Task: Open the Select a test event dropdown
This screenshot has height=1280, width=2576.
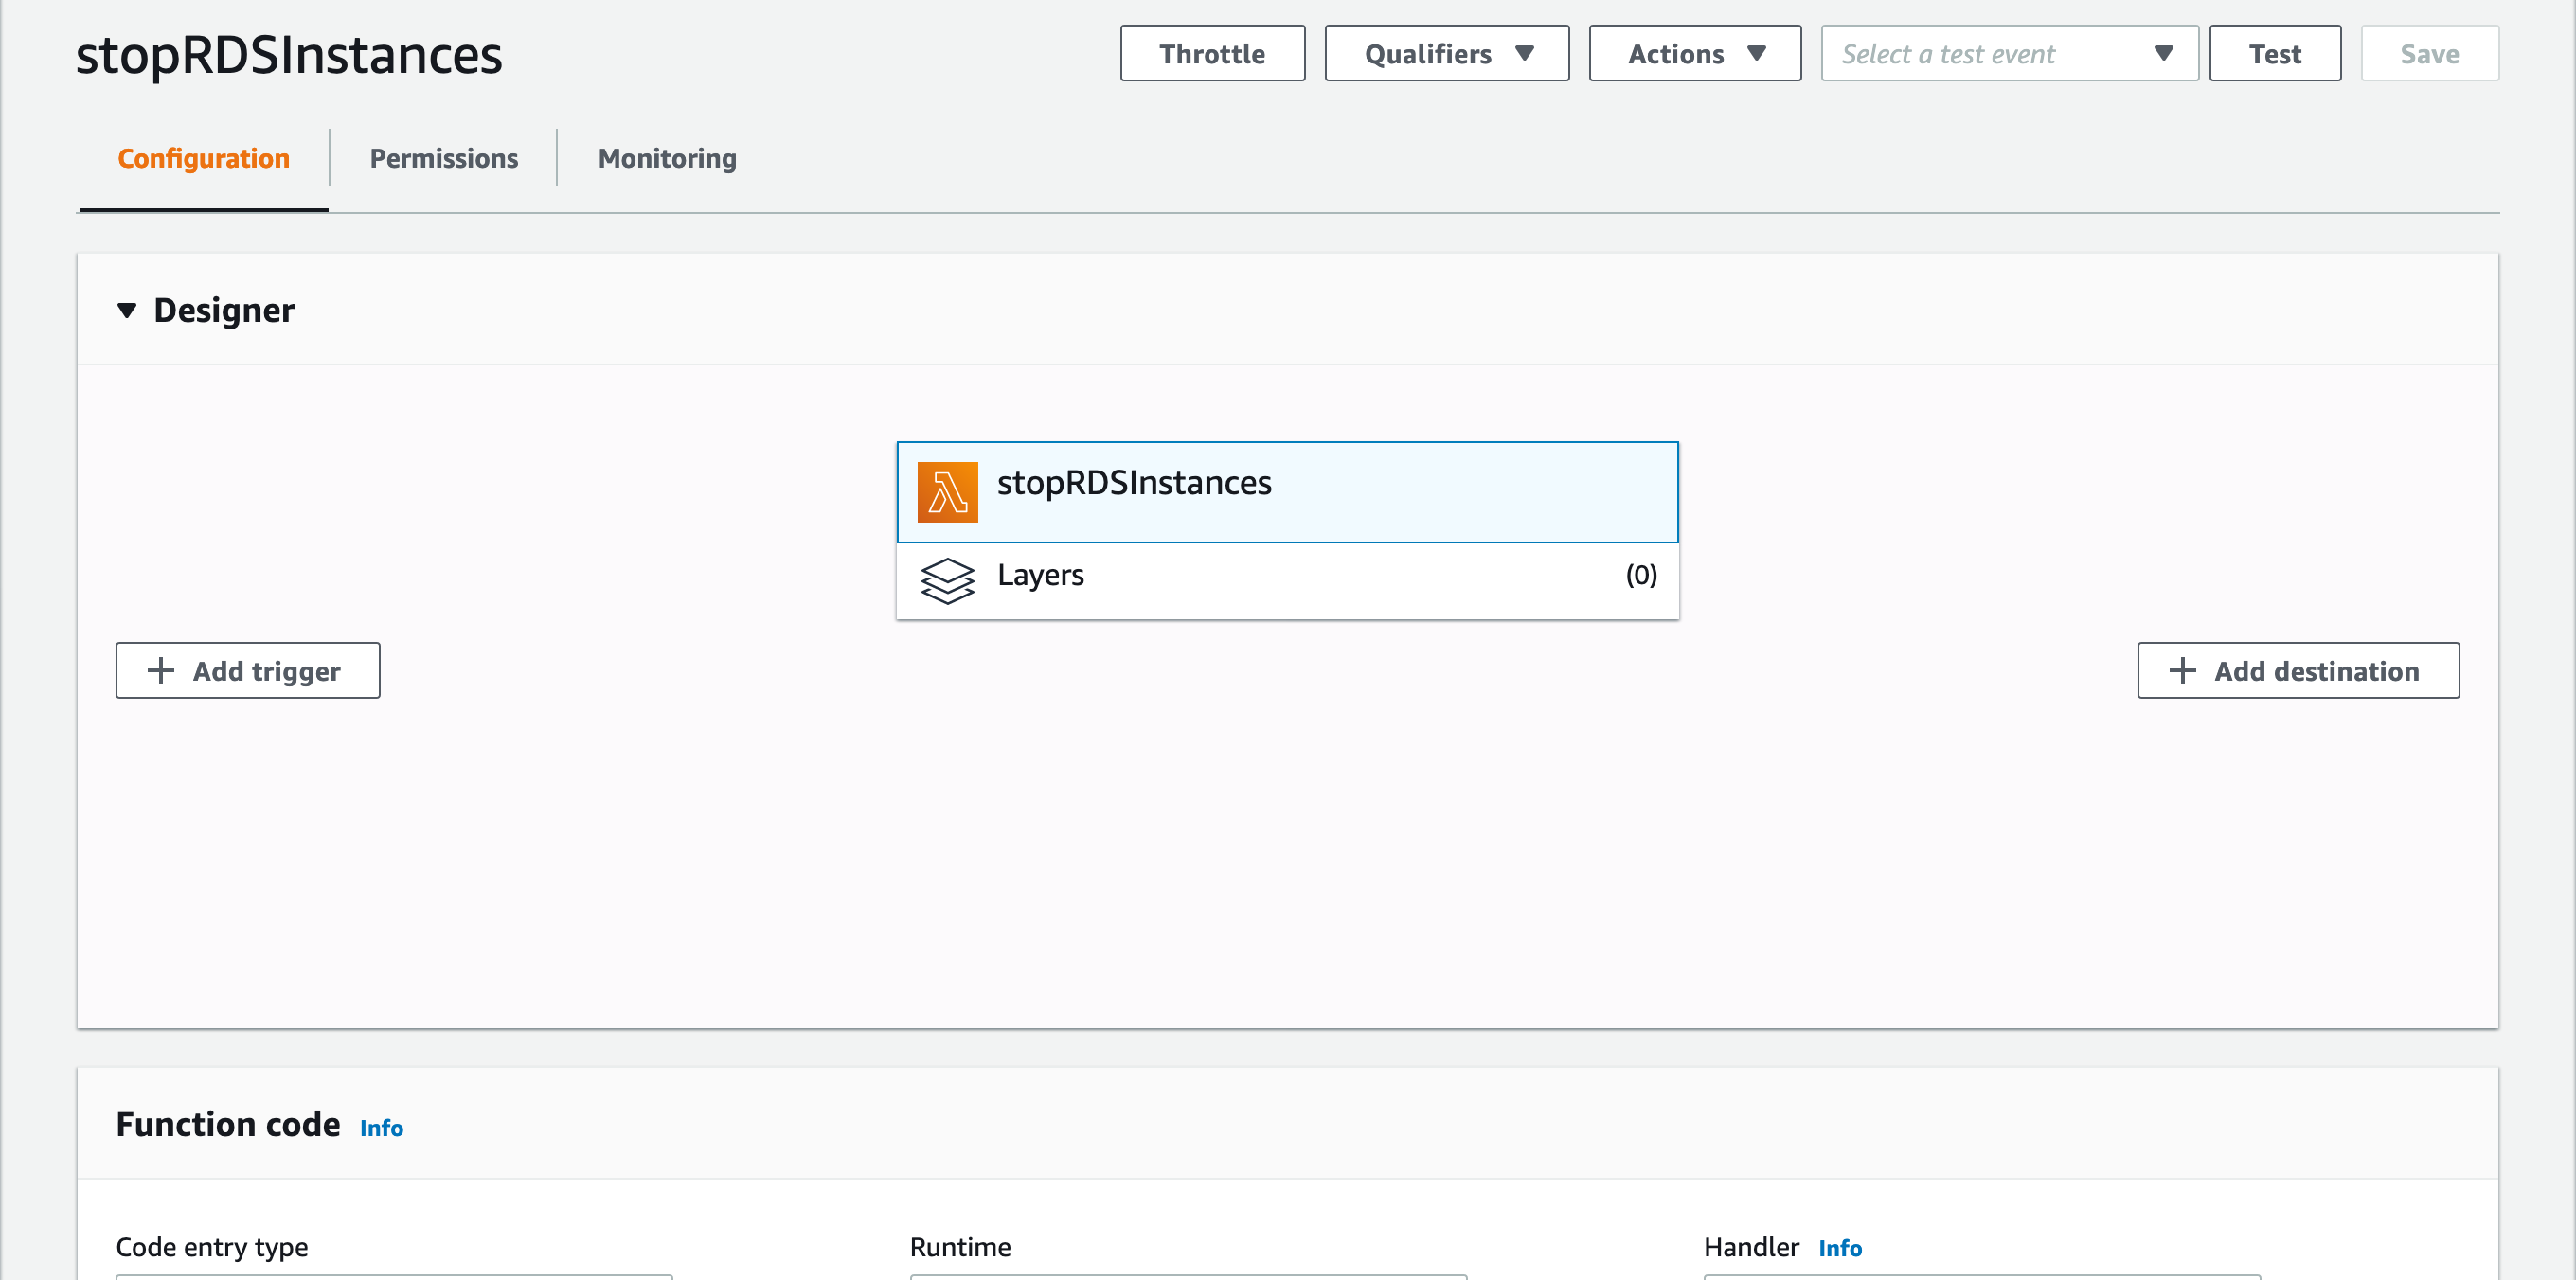Action: click(x=2008, y=54)
